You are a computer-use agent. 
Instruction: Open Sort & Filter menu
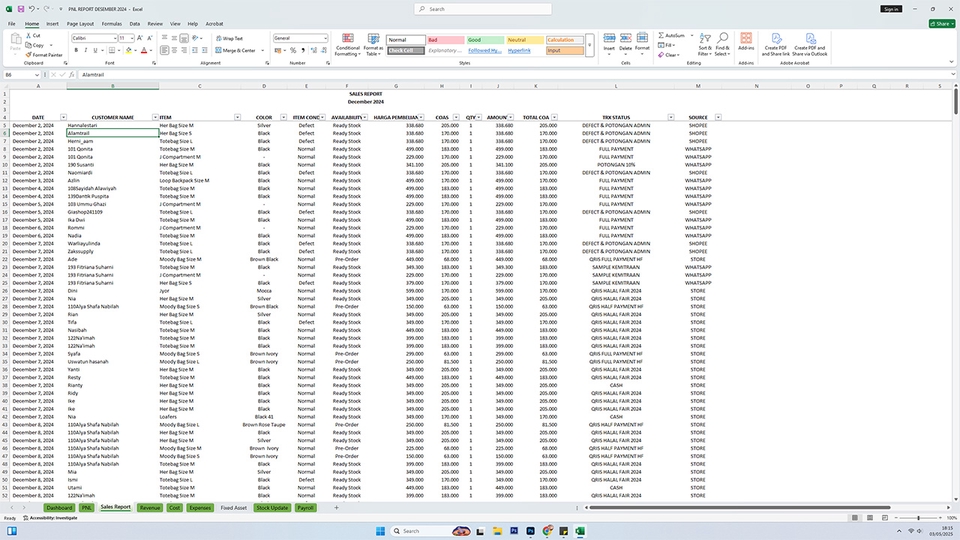point(705,45)
